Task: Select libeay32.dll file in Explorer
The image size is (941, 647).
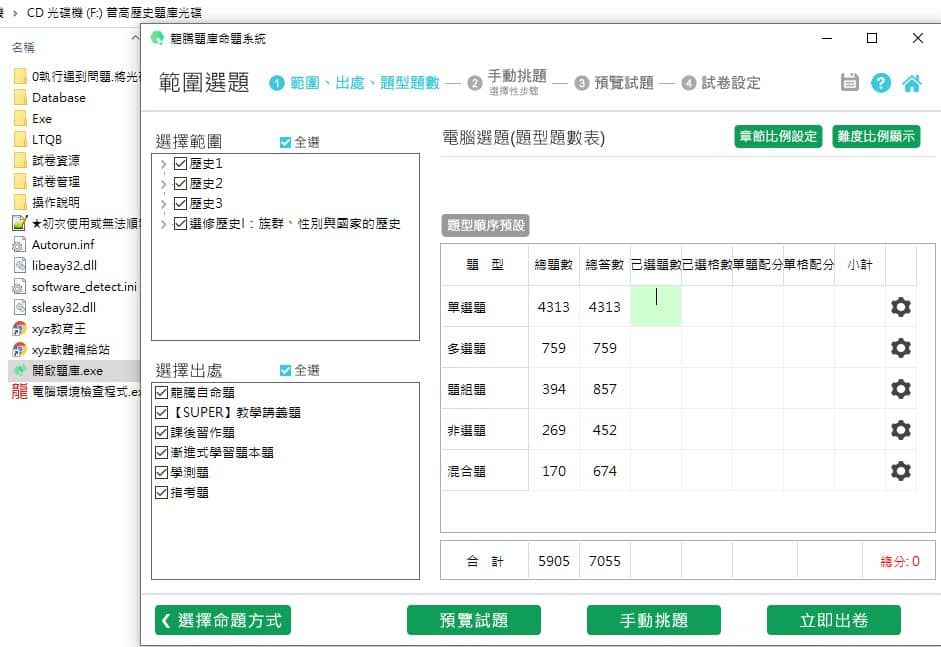Action: [x=64, y=265]
